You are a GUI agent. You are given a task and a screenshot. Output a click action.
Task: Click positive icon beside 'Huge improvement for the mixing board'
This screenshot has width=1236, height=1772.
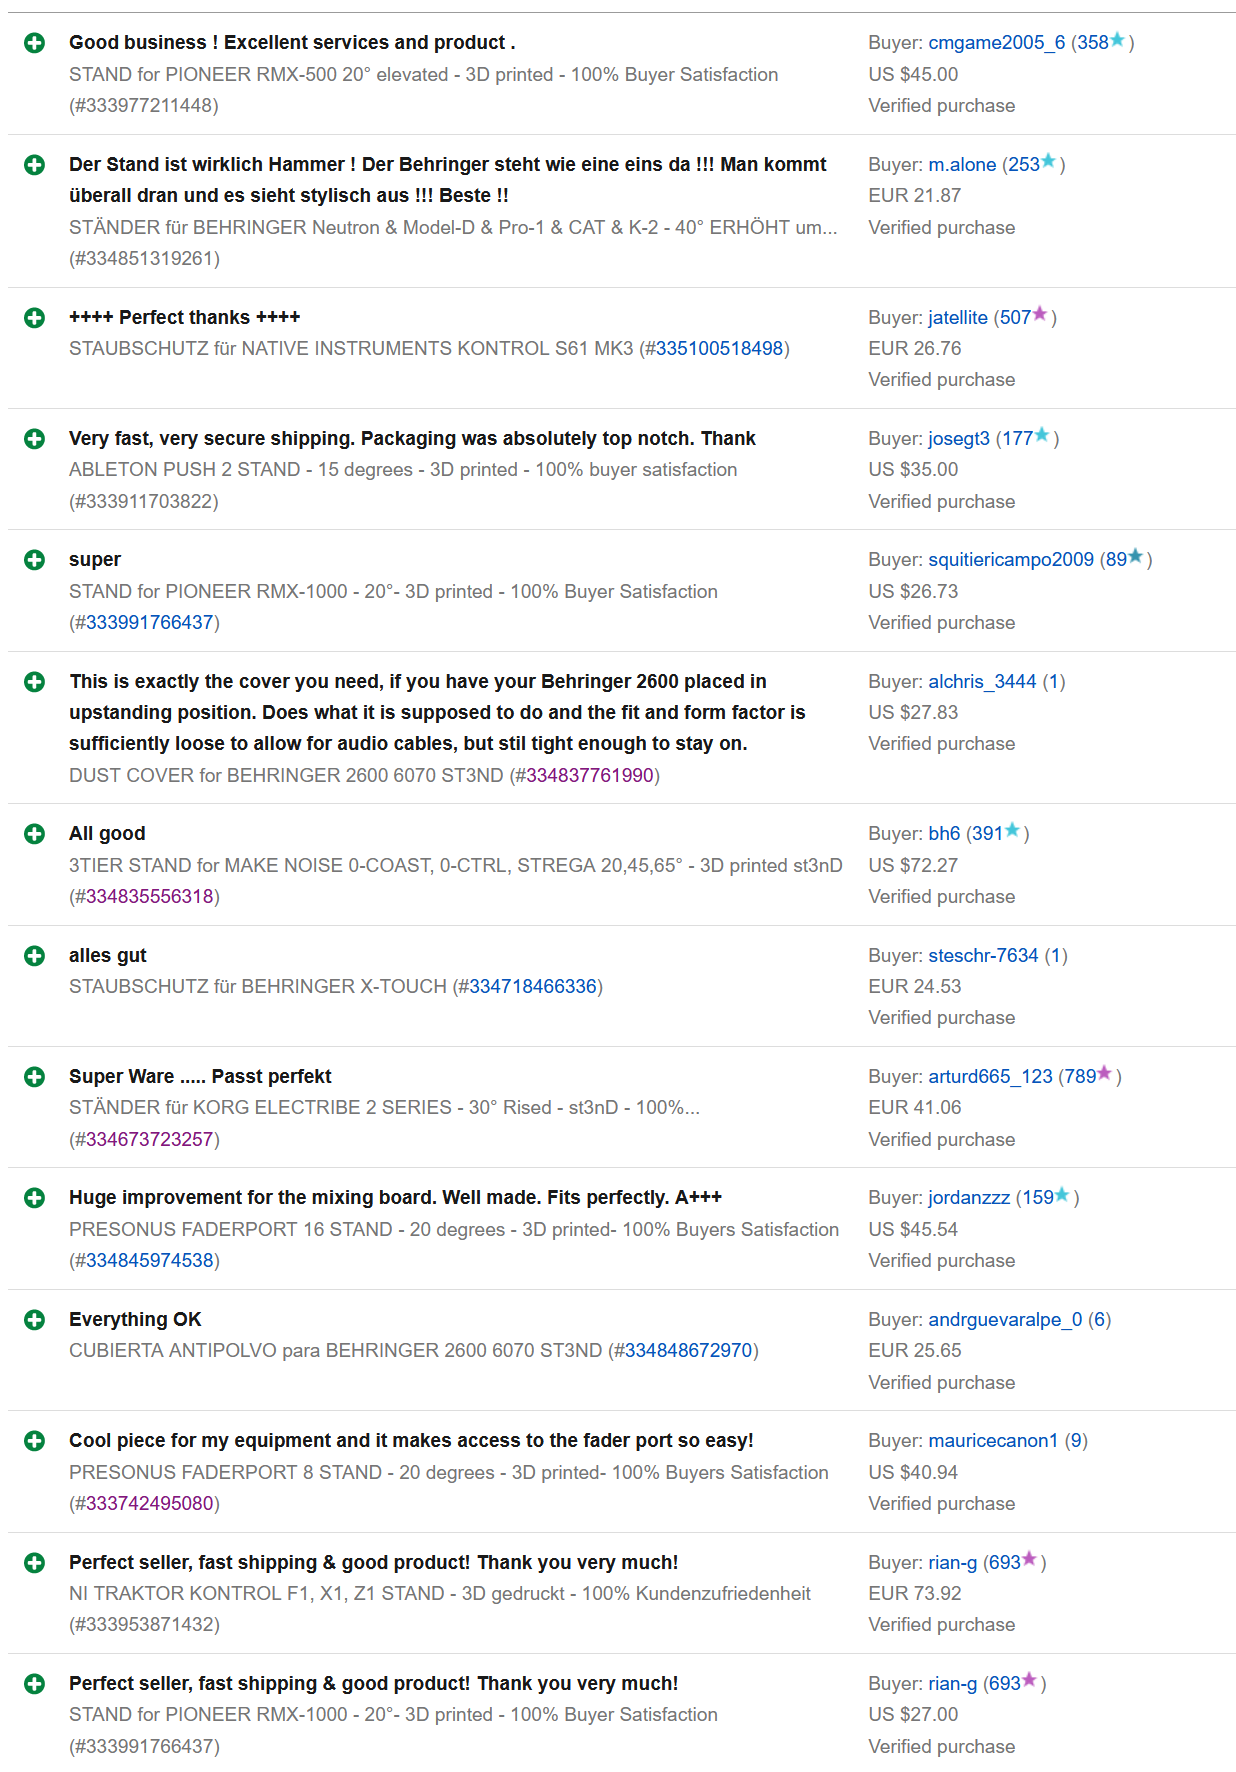pyautogui.click(x=34, y=1198)
